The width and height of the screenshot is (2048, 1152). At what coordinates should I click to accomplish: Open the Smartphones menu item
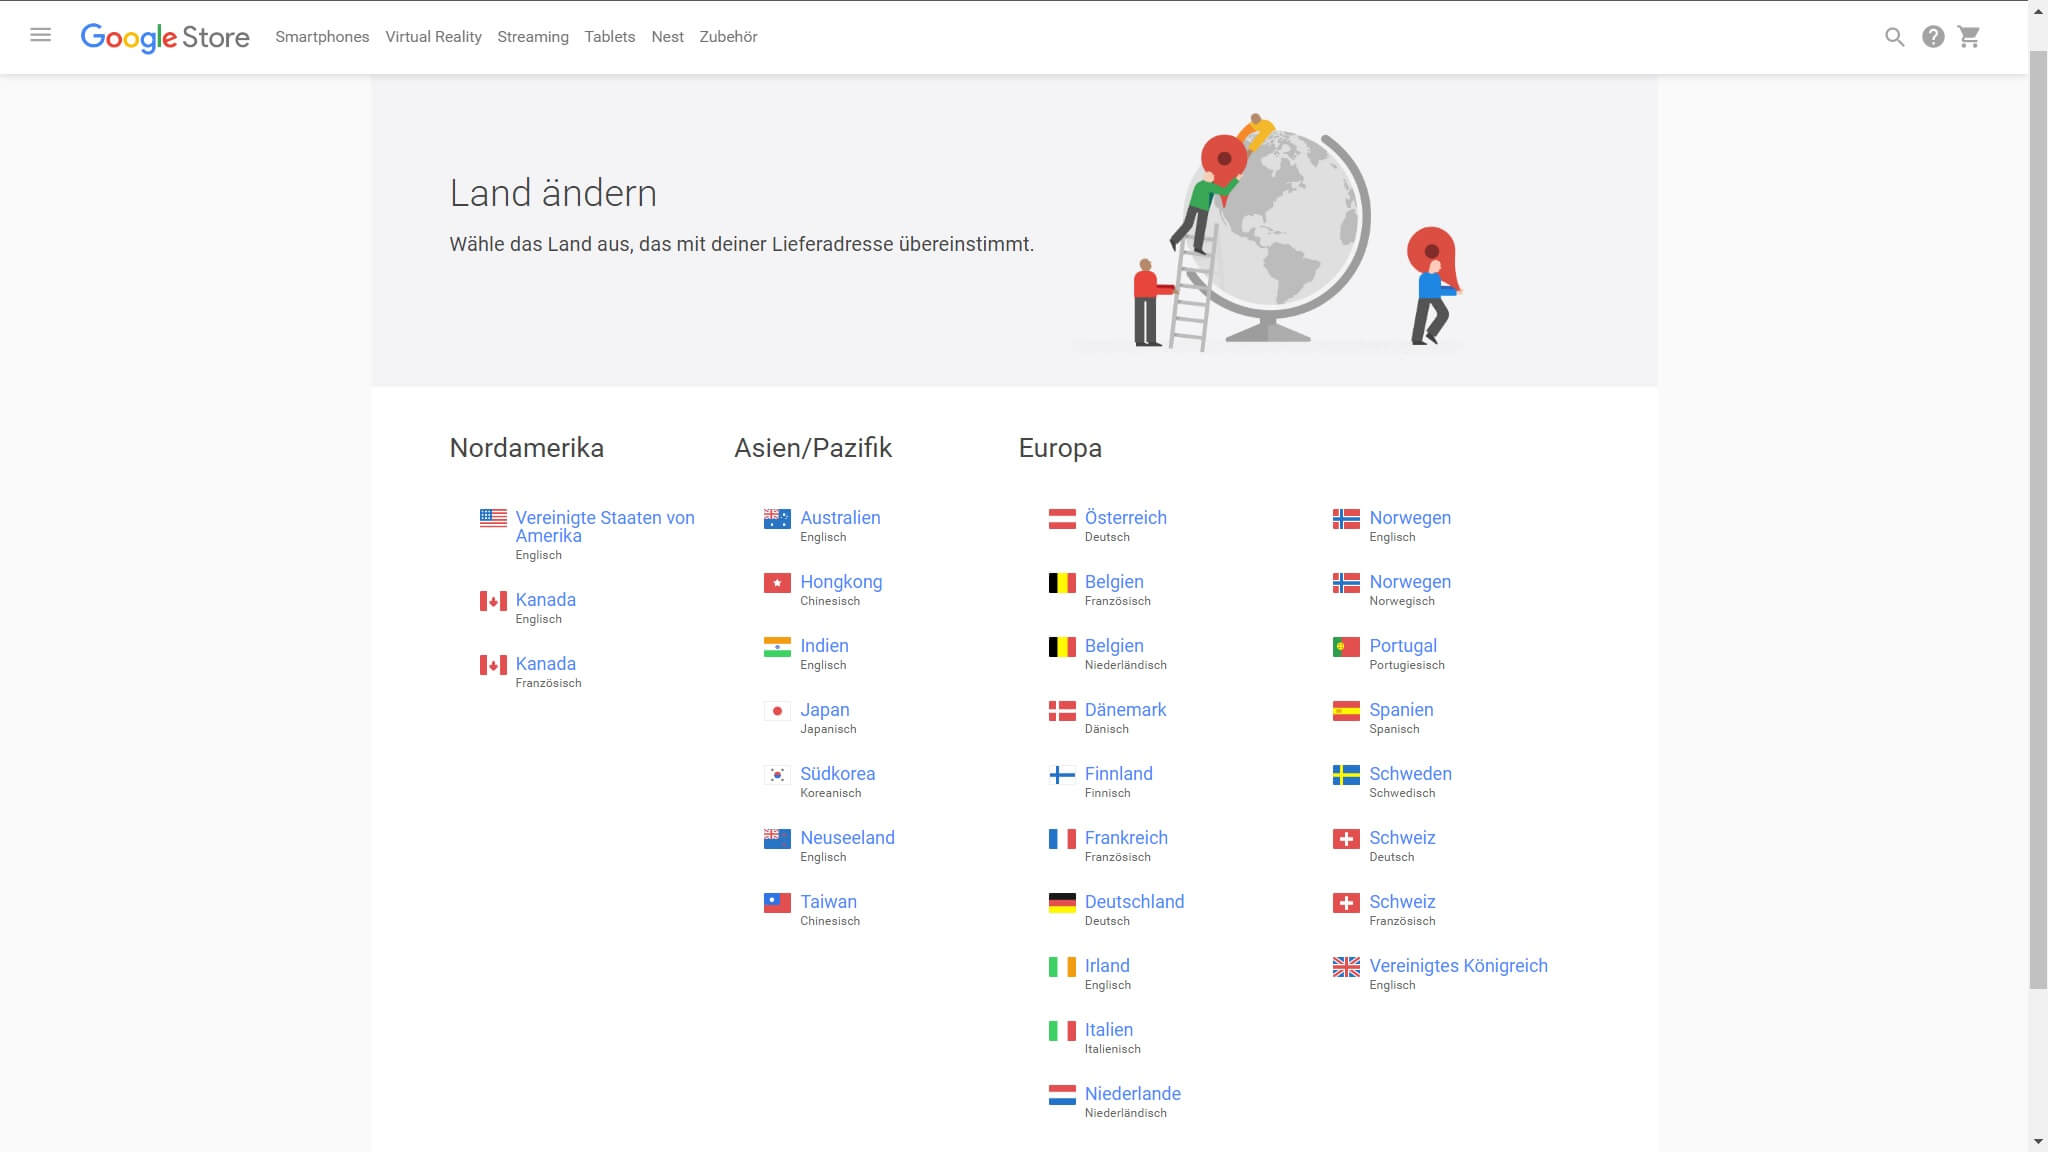pos(322,37)
